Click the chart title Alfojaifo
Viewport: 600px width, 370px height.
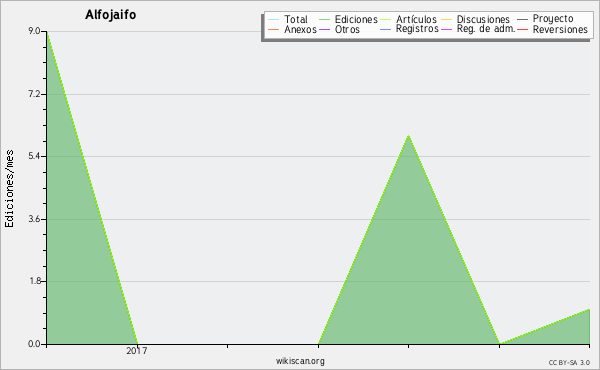pyautogui.click(x=111, y=15)
